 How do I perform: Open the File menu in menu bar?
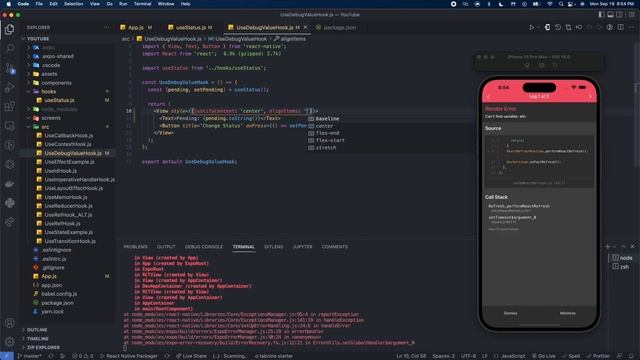coord(39,4)
